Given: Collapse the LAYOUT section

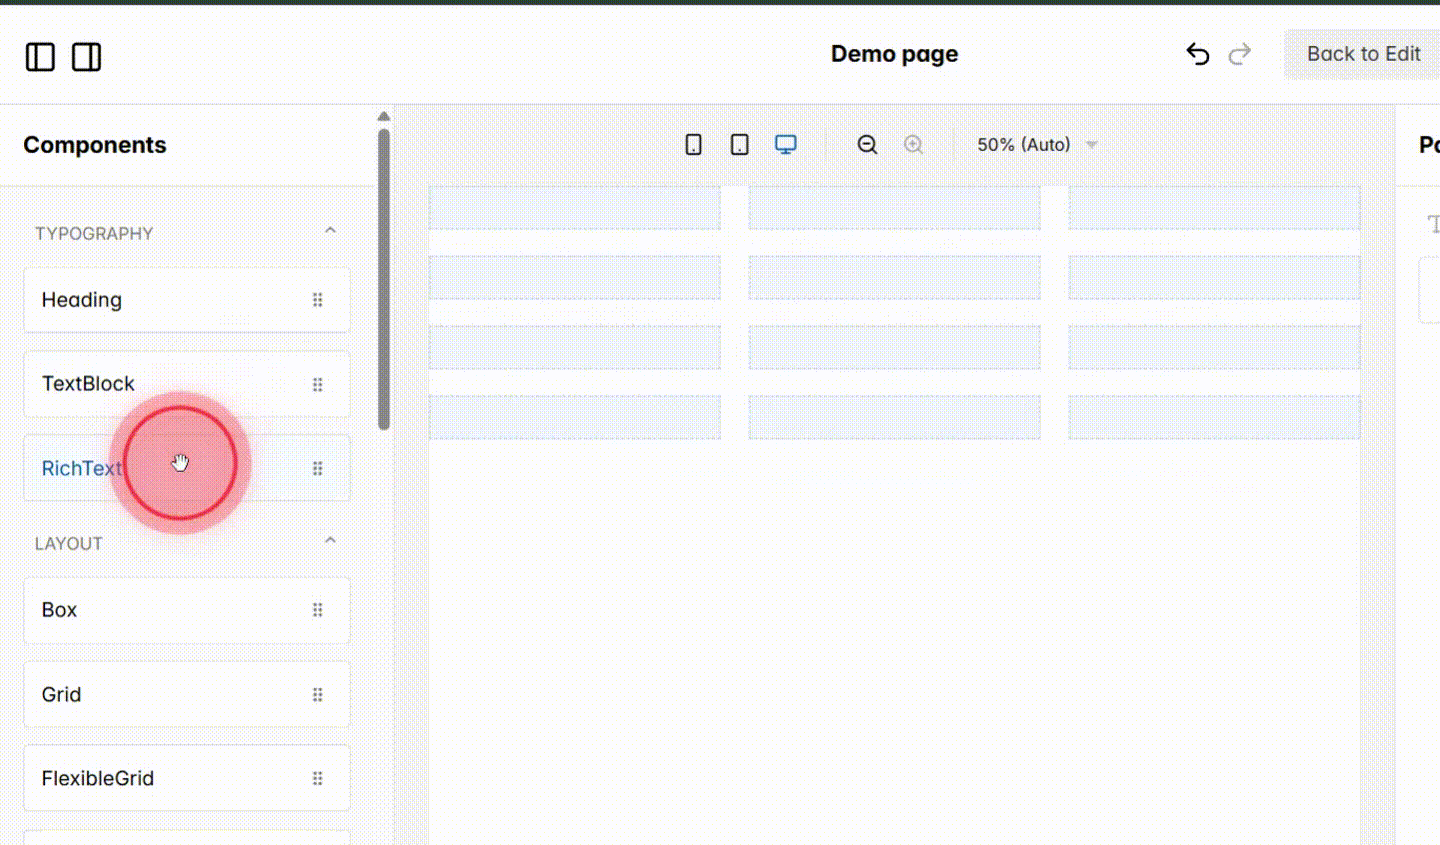Looking at the screenshot, I should [x=330, y=539].
